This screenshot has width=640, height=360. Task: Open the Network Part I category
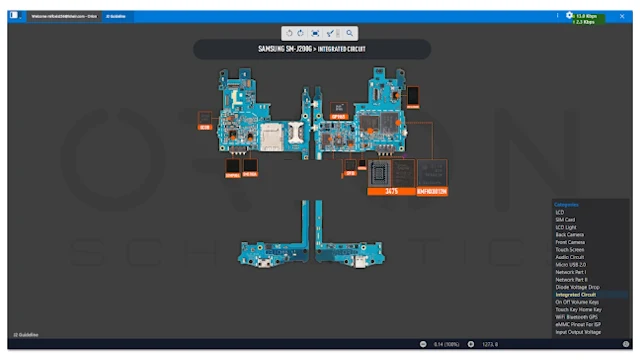tap(570, 272)
